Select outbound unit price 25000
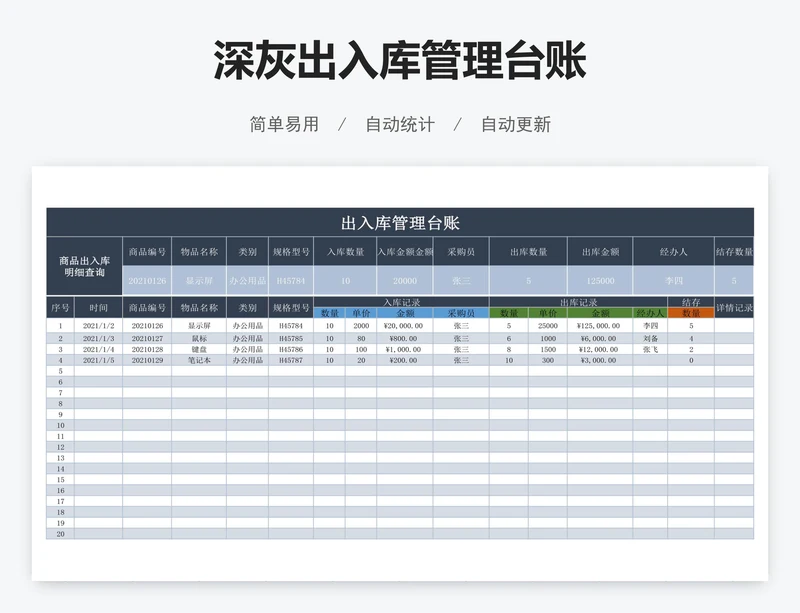The width and height of the screenshot is (800, 613). coord(547,326)
